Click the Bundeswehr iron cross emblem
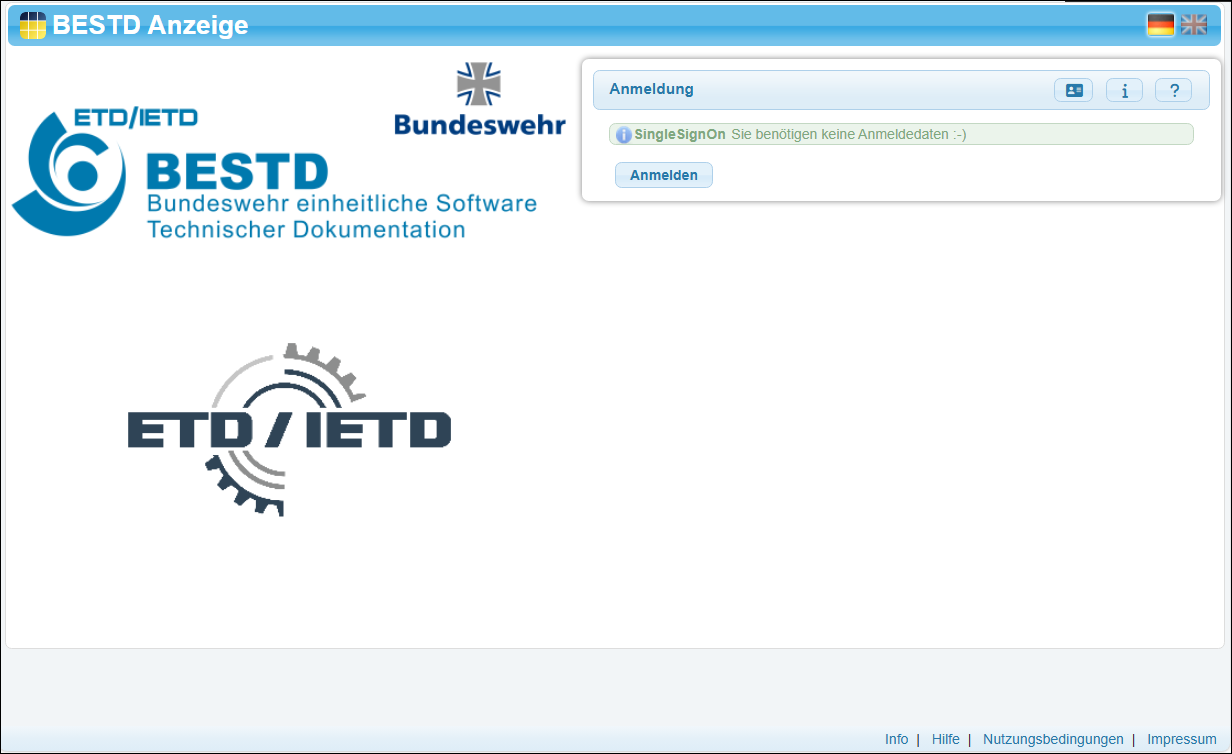The height and width of the screenshot is (754, 1232). [480, 82]
